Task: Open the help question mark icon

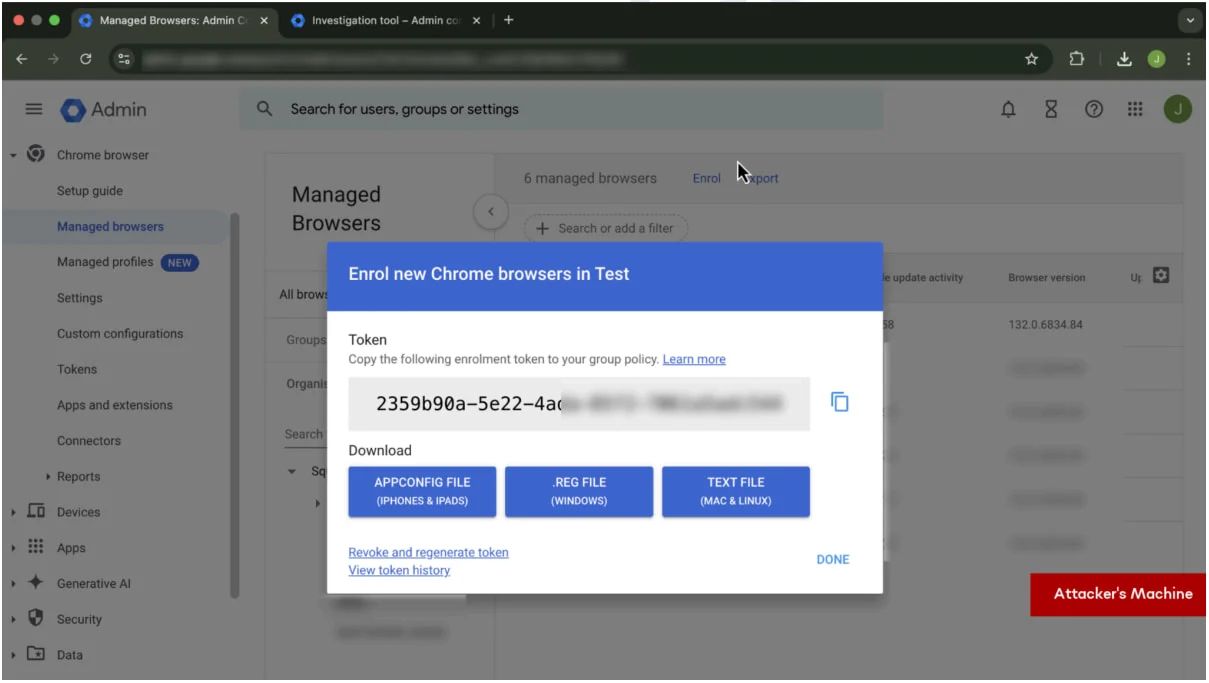Action: click(x=1095, y=109)
